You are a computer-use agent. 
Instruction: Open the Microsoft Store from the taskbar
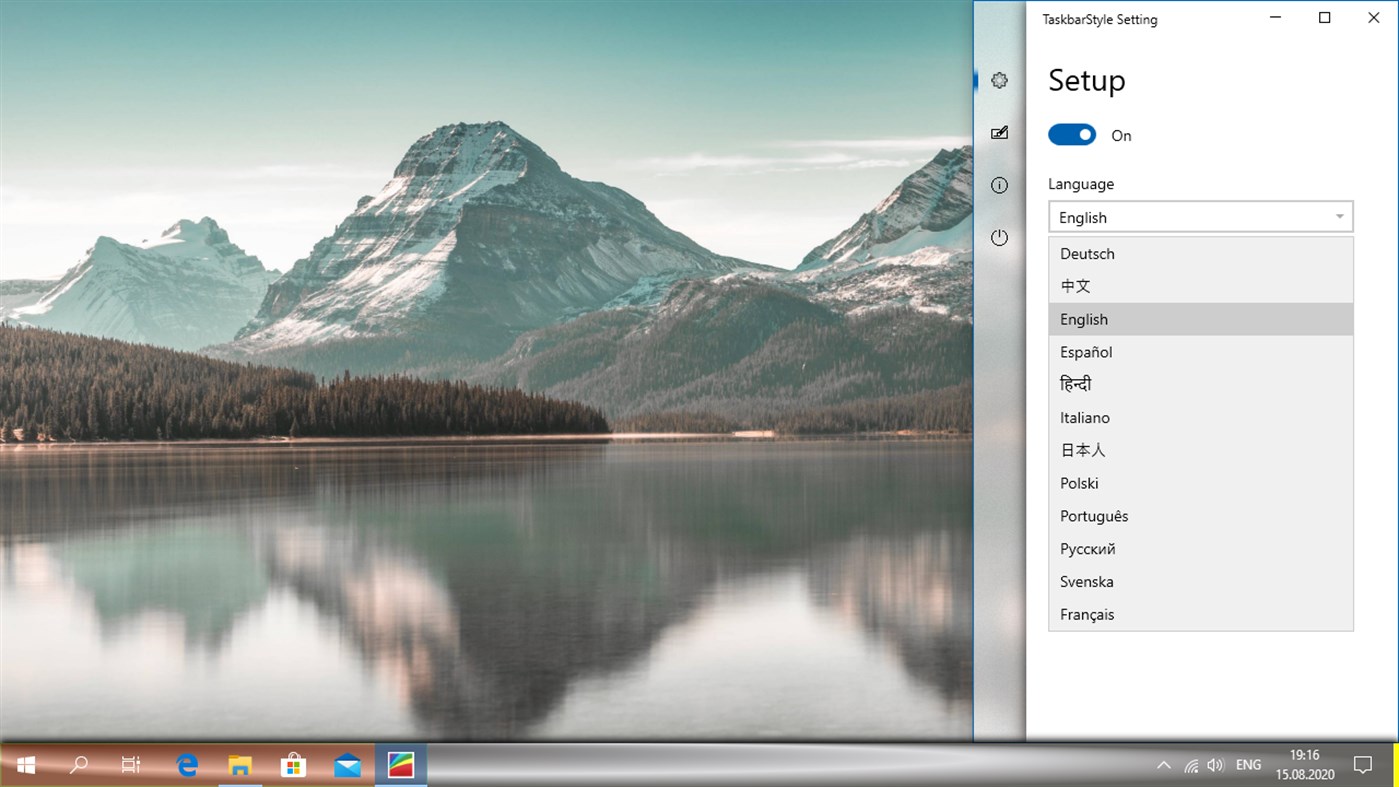click(293, 765)
